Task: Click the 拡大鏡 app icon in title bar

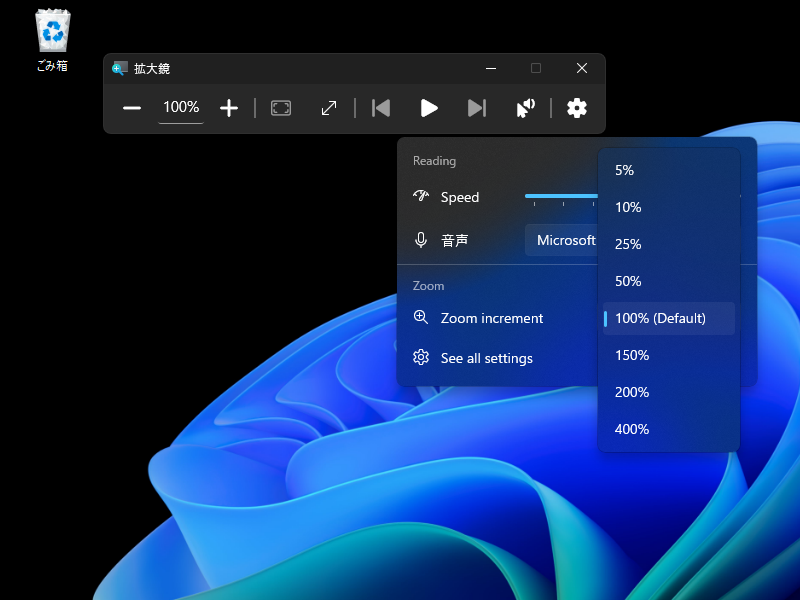Action: [x=119, y=68]
